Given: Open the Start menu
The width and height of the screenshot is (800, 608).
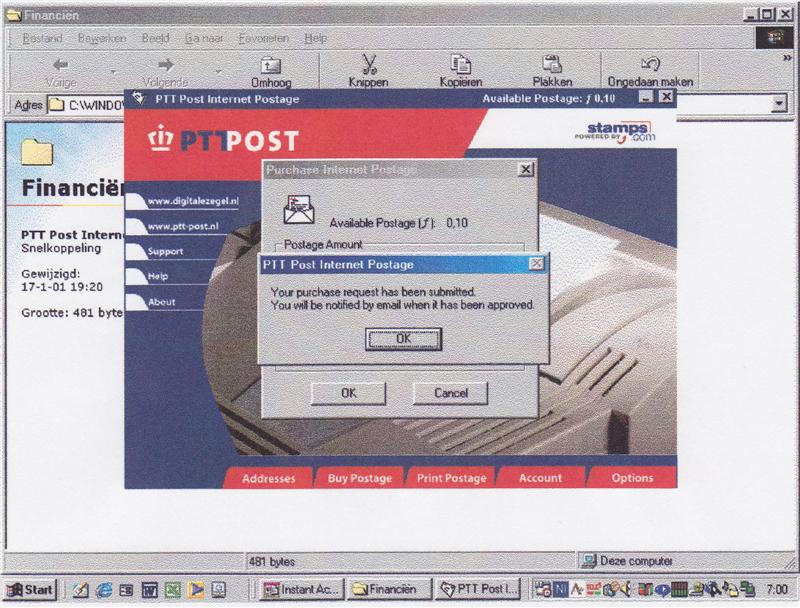Looking at the screenshot, I should pyautogui.click(x=30, y=590).
